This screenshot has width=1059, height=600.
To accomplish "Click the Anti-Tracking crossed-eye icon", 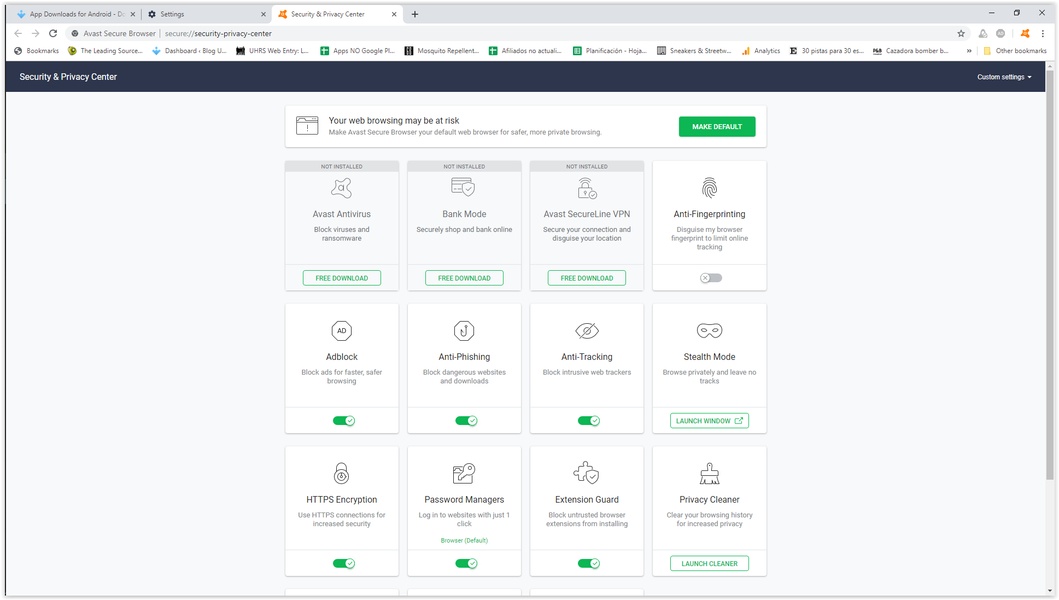I will click(x=586, y=329).
